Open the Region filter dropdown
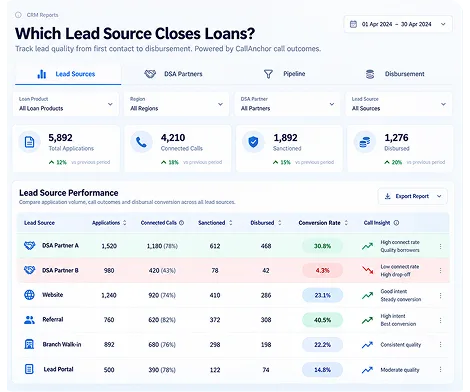 pos(176,104)
